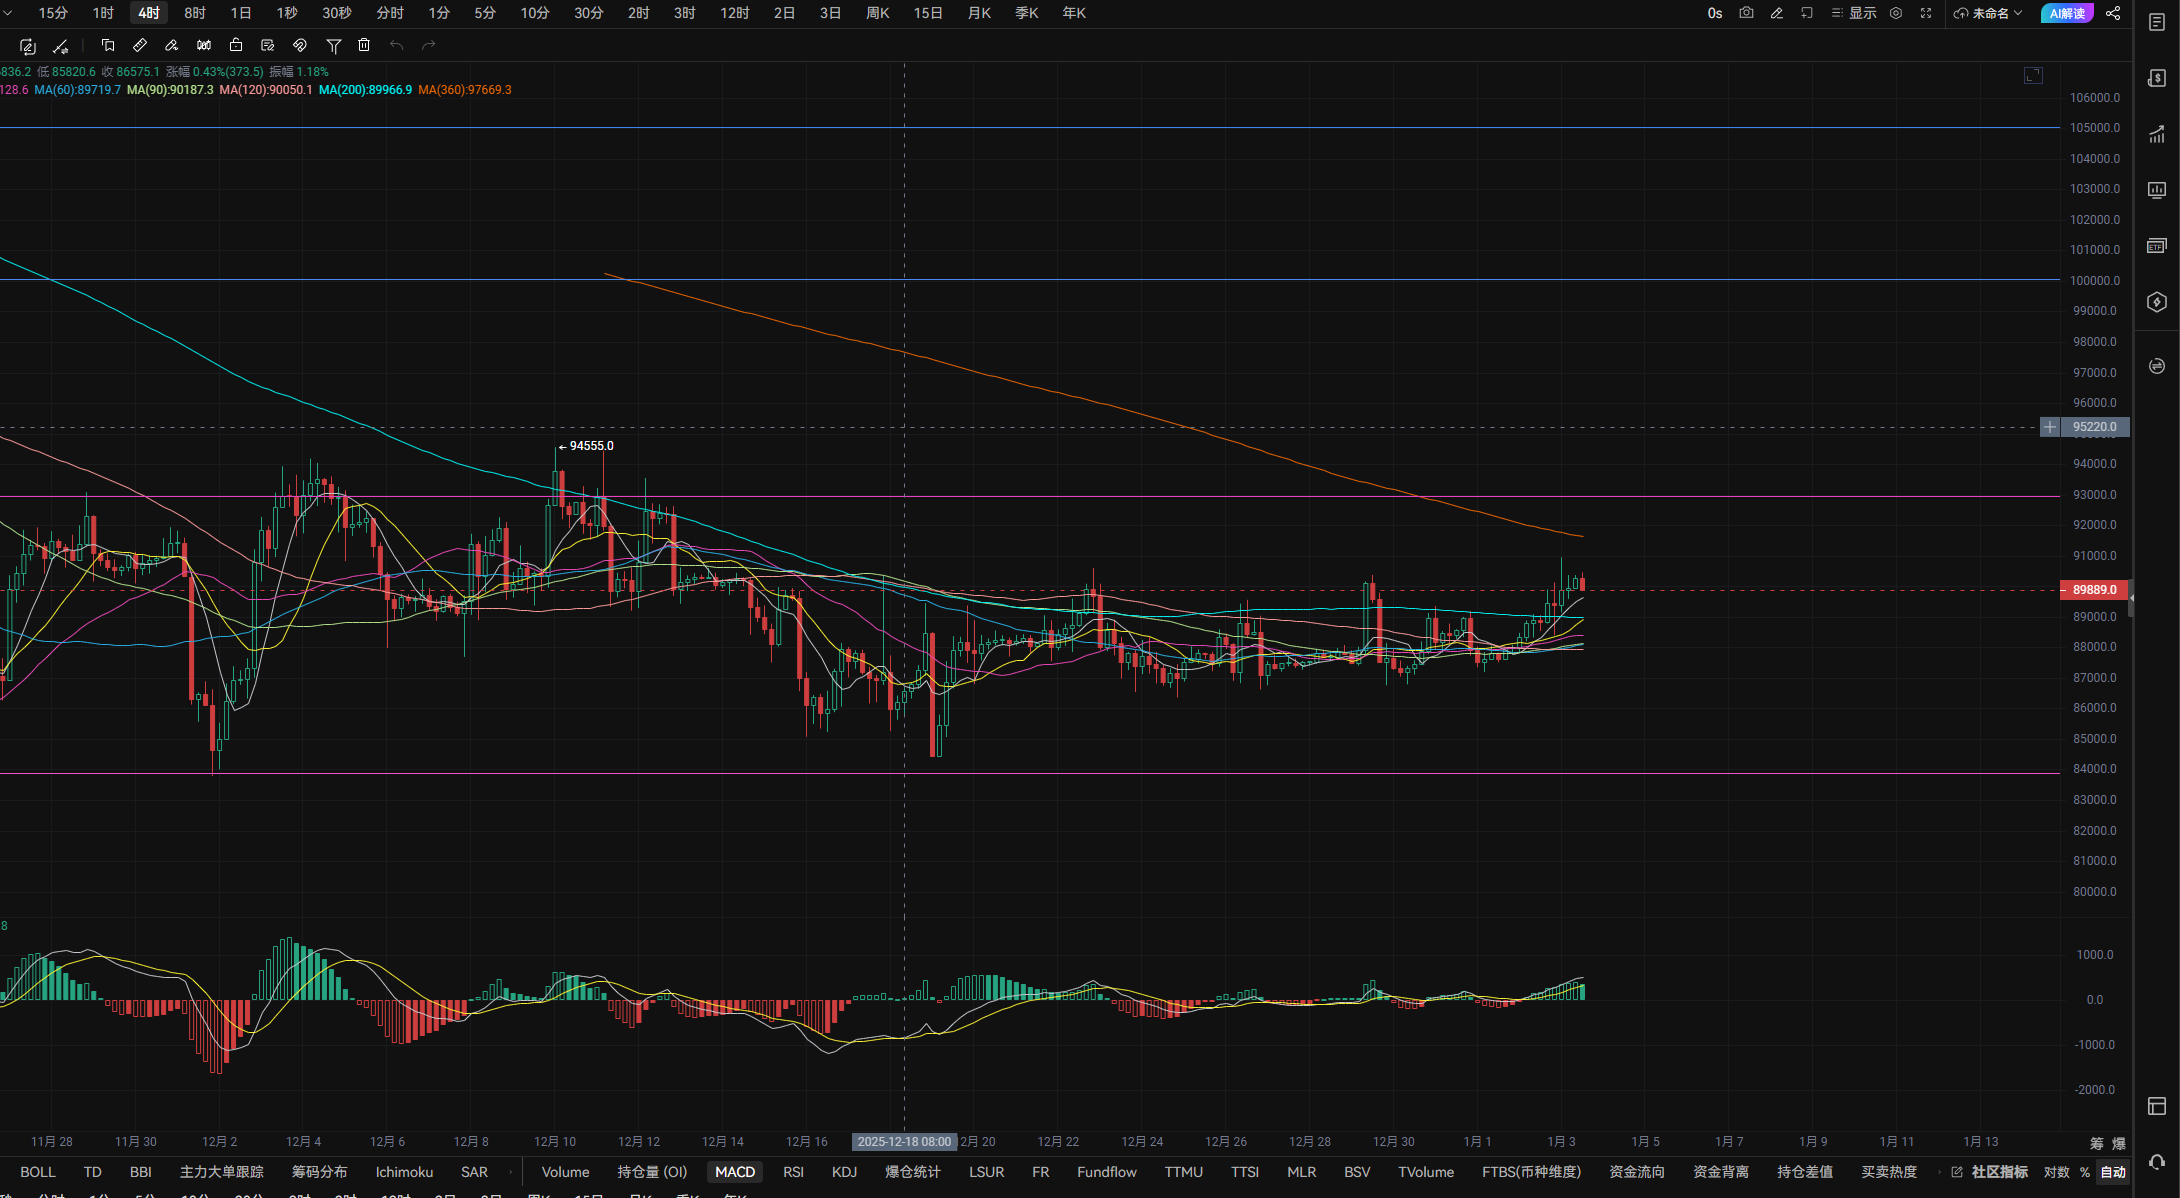Take a chart screenshot with camera icon
The width and height of the screenshot is (2180, 1198).
click(x=1746, y=13)
